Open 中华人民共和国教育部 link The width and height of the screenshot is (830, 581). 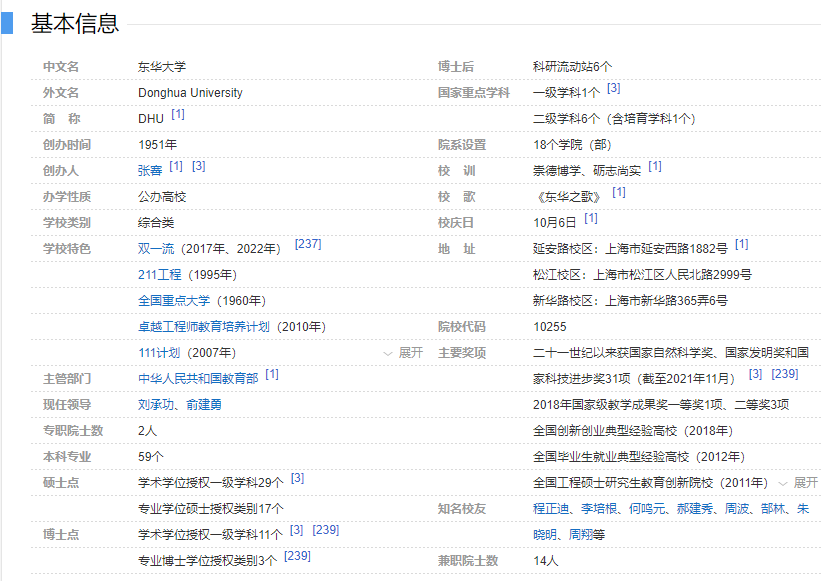tap(198, 379)
